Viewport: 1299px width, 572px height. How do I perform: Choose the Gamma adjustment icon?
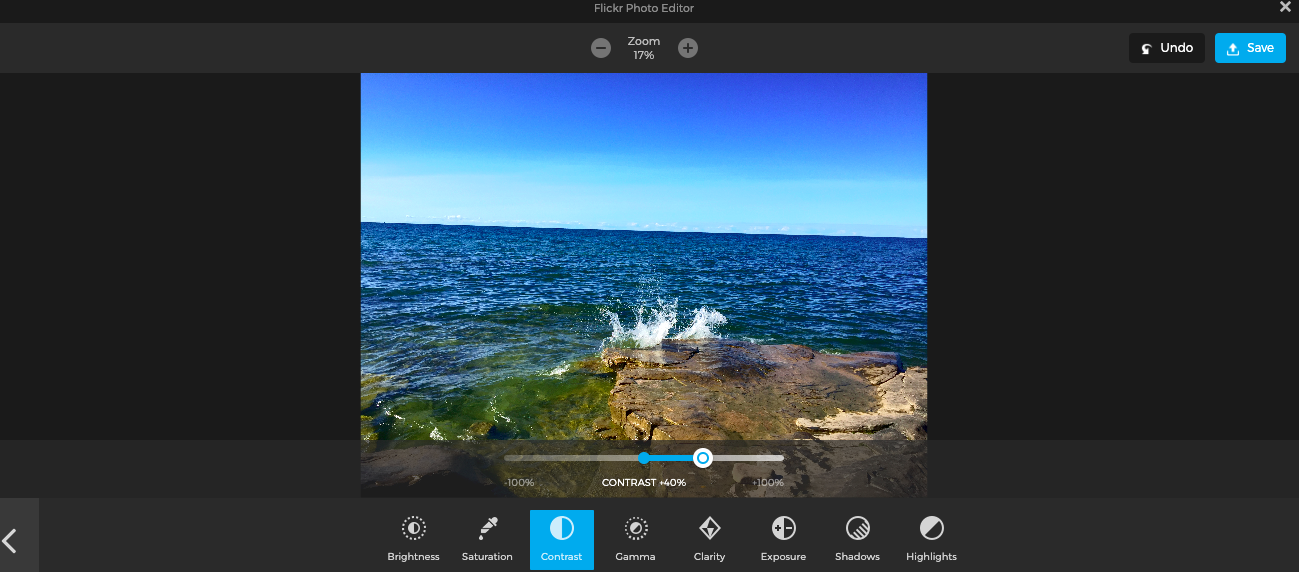[x=635, y=539]
